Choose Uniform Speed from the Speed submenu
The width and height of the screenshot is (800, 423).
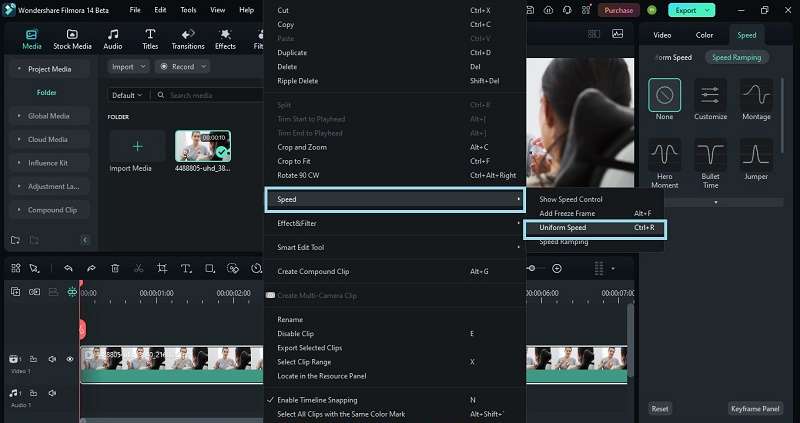tap(595, 228)
